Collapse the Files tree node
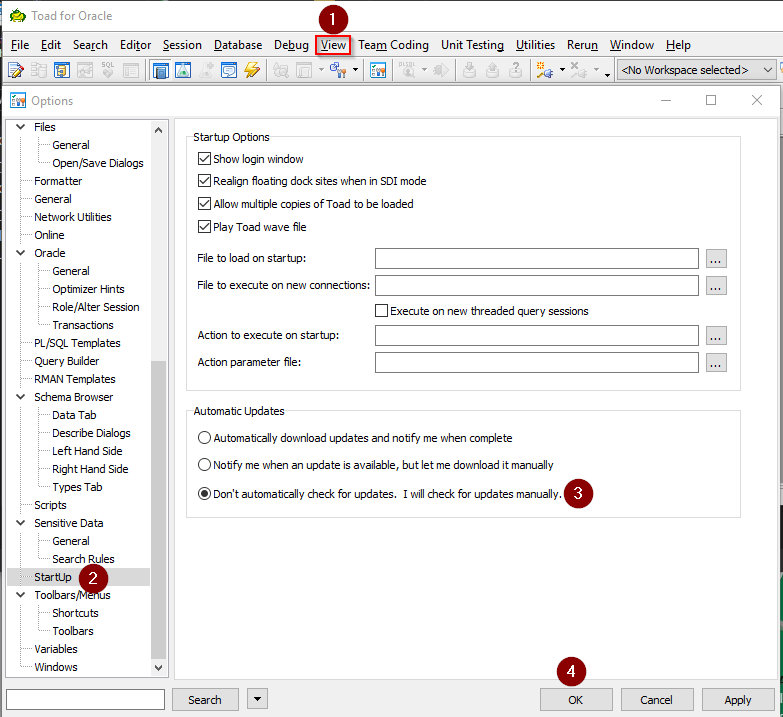The image size is (783, 717). click(20, 127)
